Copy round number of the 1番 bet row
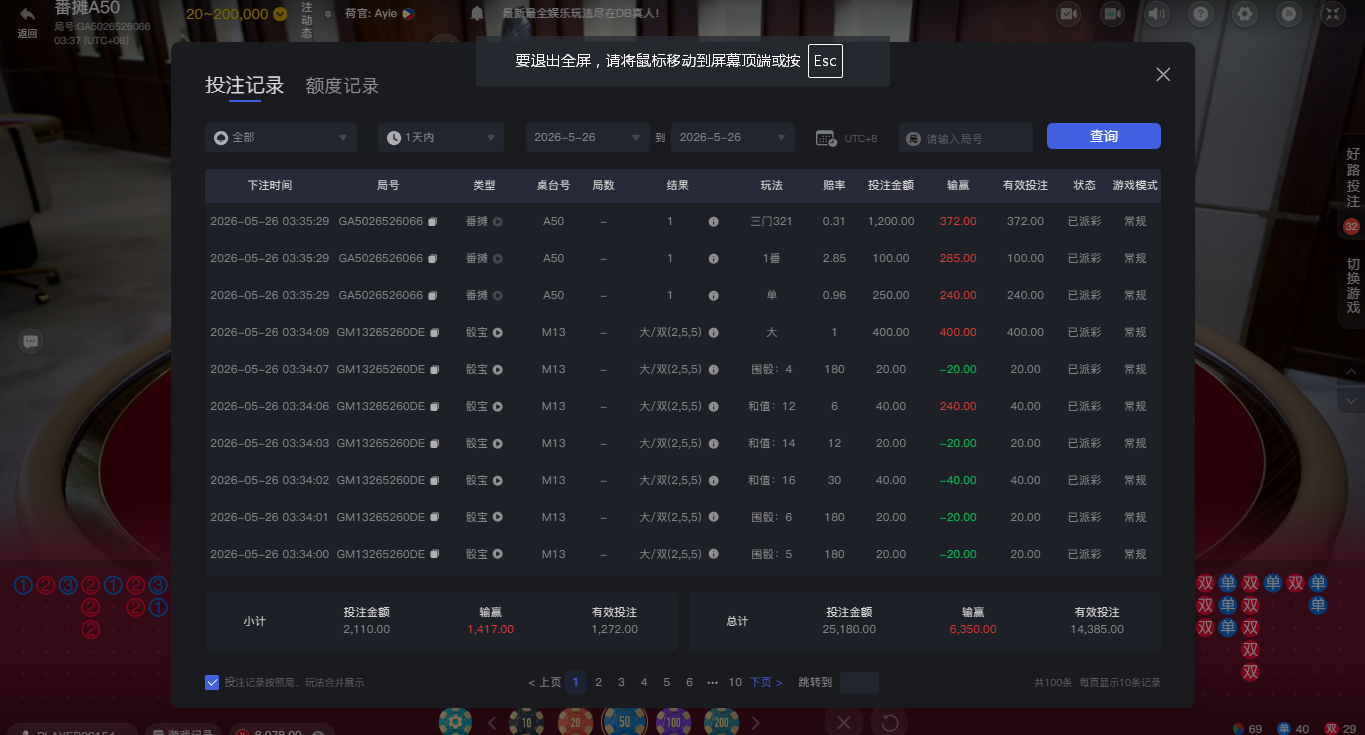The width and height of the screenshot is (1365, 735). pyautogui.click(x=432, y=258)
